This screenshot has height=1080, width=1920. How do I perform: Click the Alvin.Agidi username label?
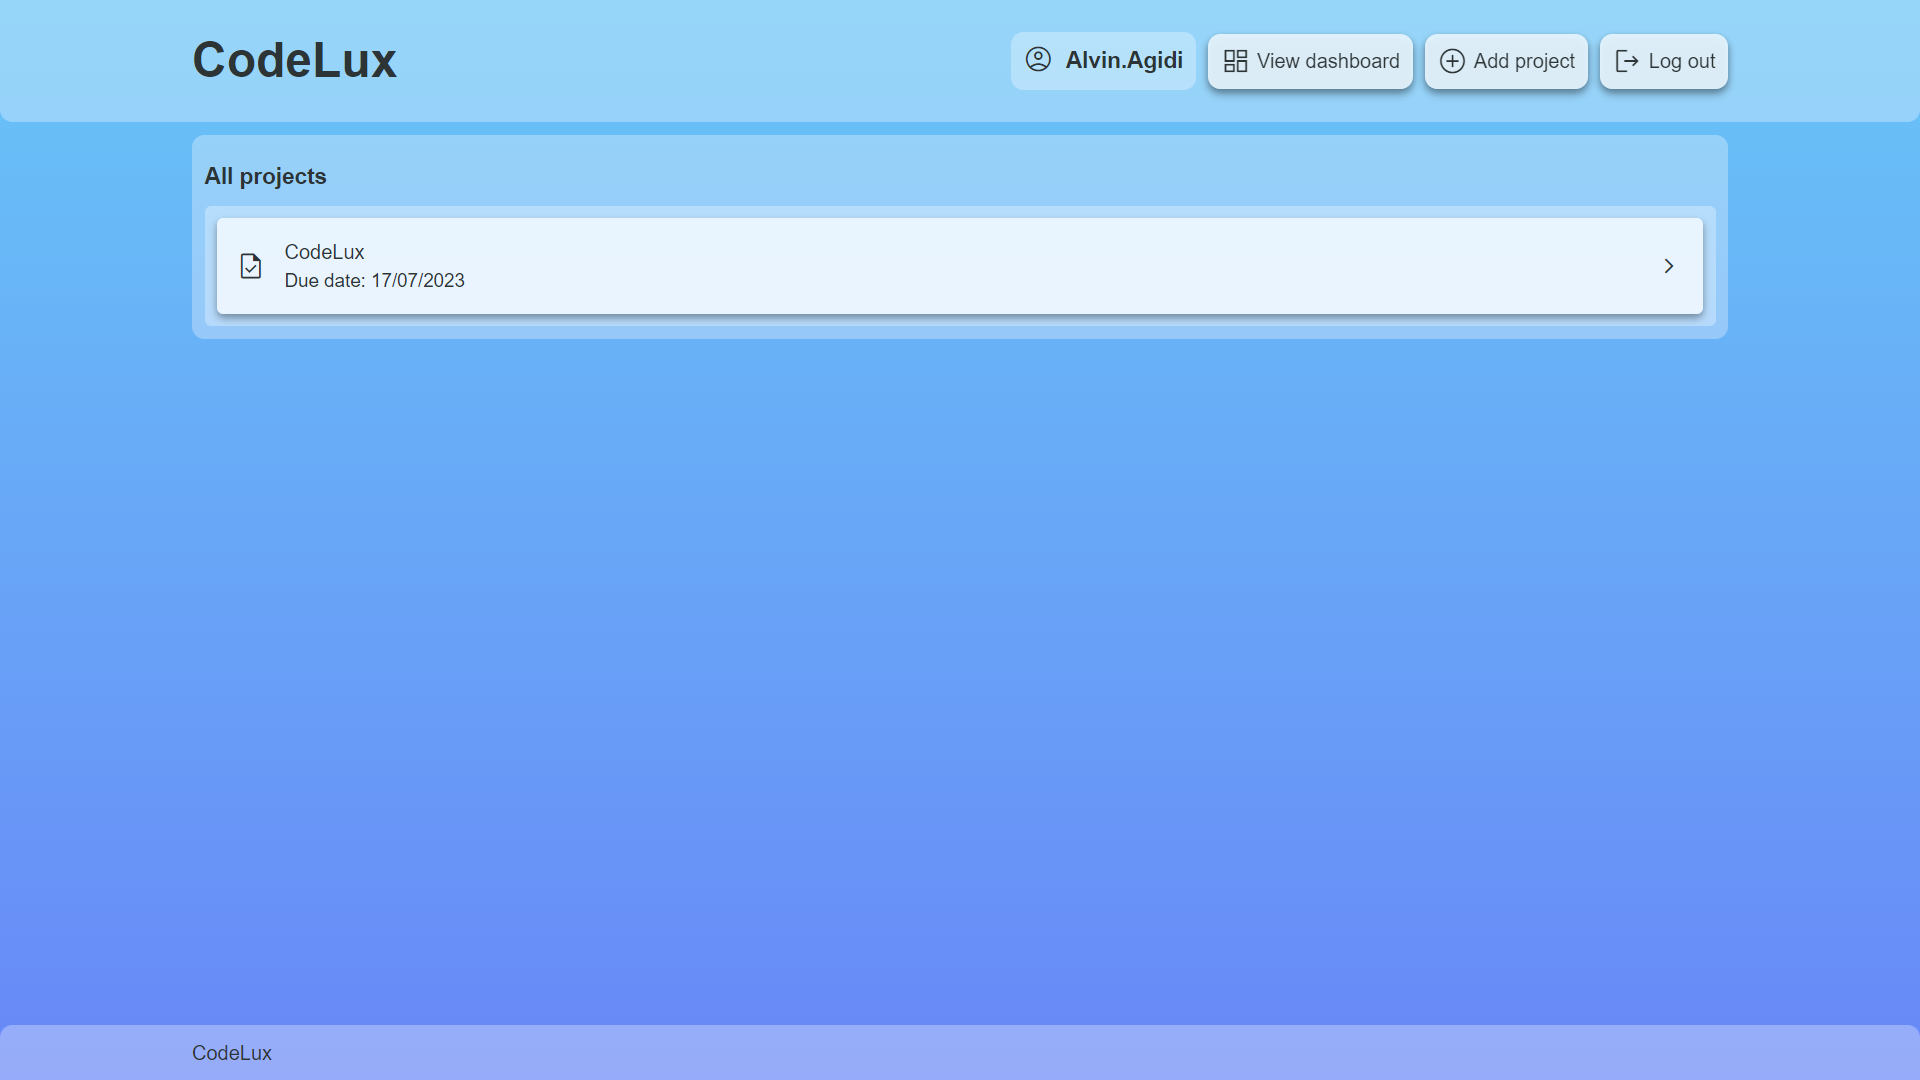(x=1123, y=61)
